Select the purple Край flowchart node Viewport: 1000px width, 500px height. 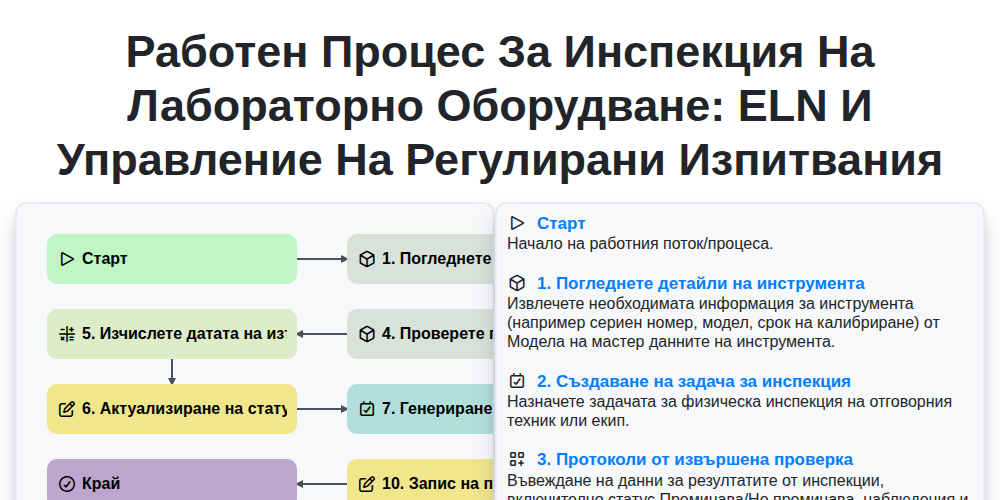pyautogui.click(x=172, y=480)
